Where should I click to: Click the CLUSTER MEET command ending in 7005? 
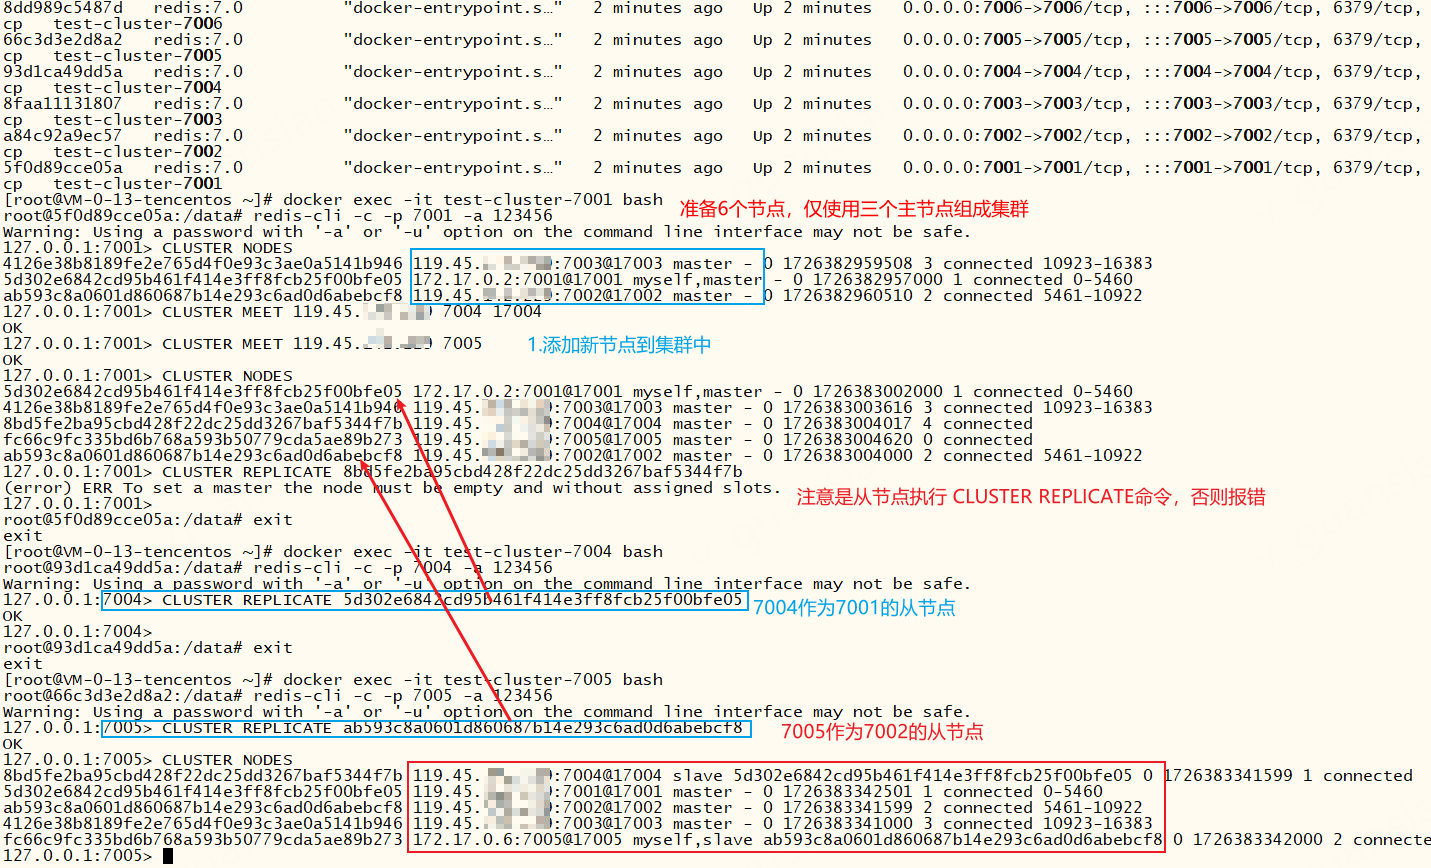click(323, 344)
